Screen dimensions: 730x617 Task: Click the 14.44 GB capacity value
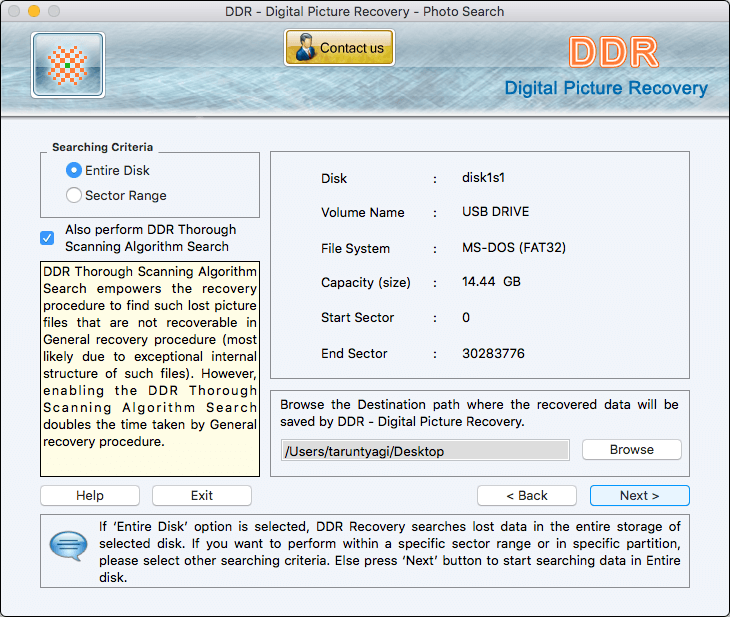(491, 282)
